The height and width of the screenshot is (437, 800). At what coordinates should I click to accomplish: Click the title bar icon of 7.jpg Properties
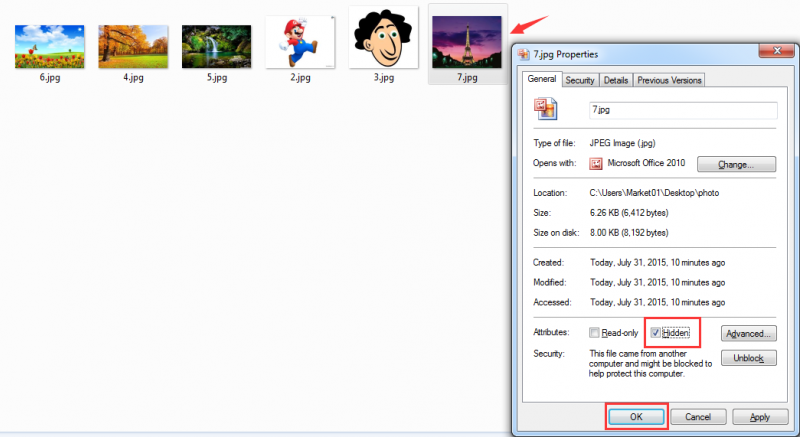point(523,54)
